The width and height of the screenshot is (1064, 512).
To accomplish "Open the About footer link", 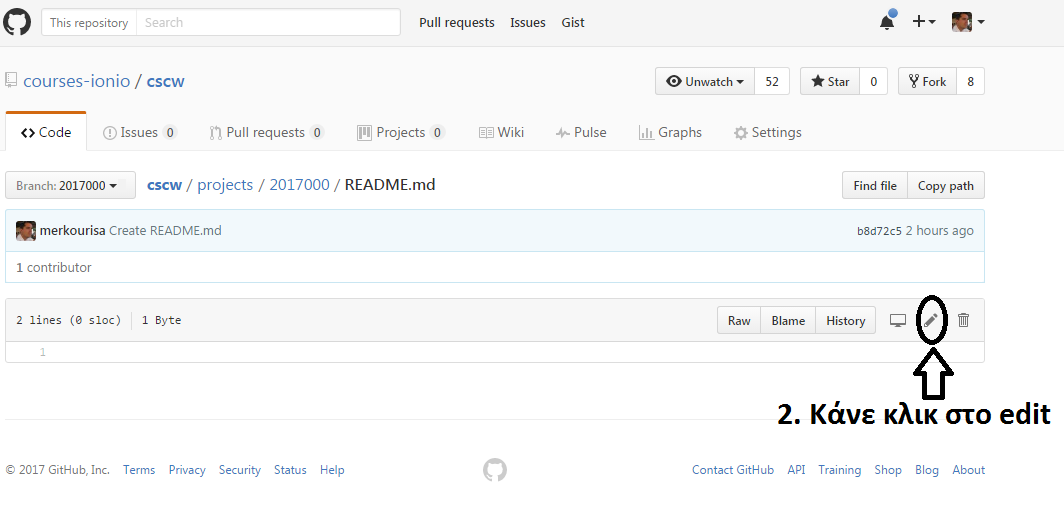I will (x=968, y=469).
